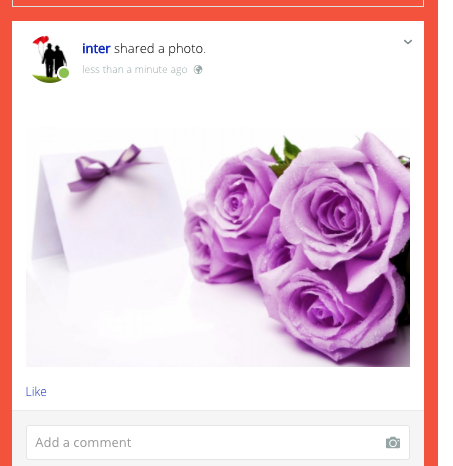Click the bottom edge of previous post card
This screenshot has height=466, width=453.
[218, 3]
